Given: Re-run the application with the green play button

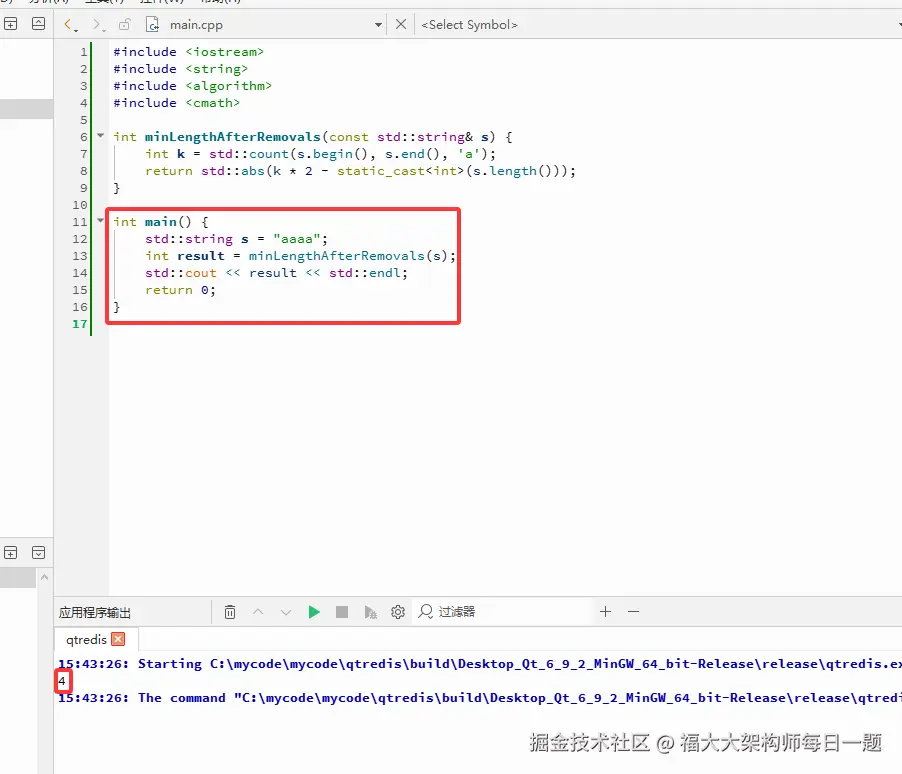Looking at the screenshot, I should (x=314, y=612).
